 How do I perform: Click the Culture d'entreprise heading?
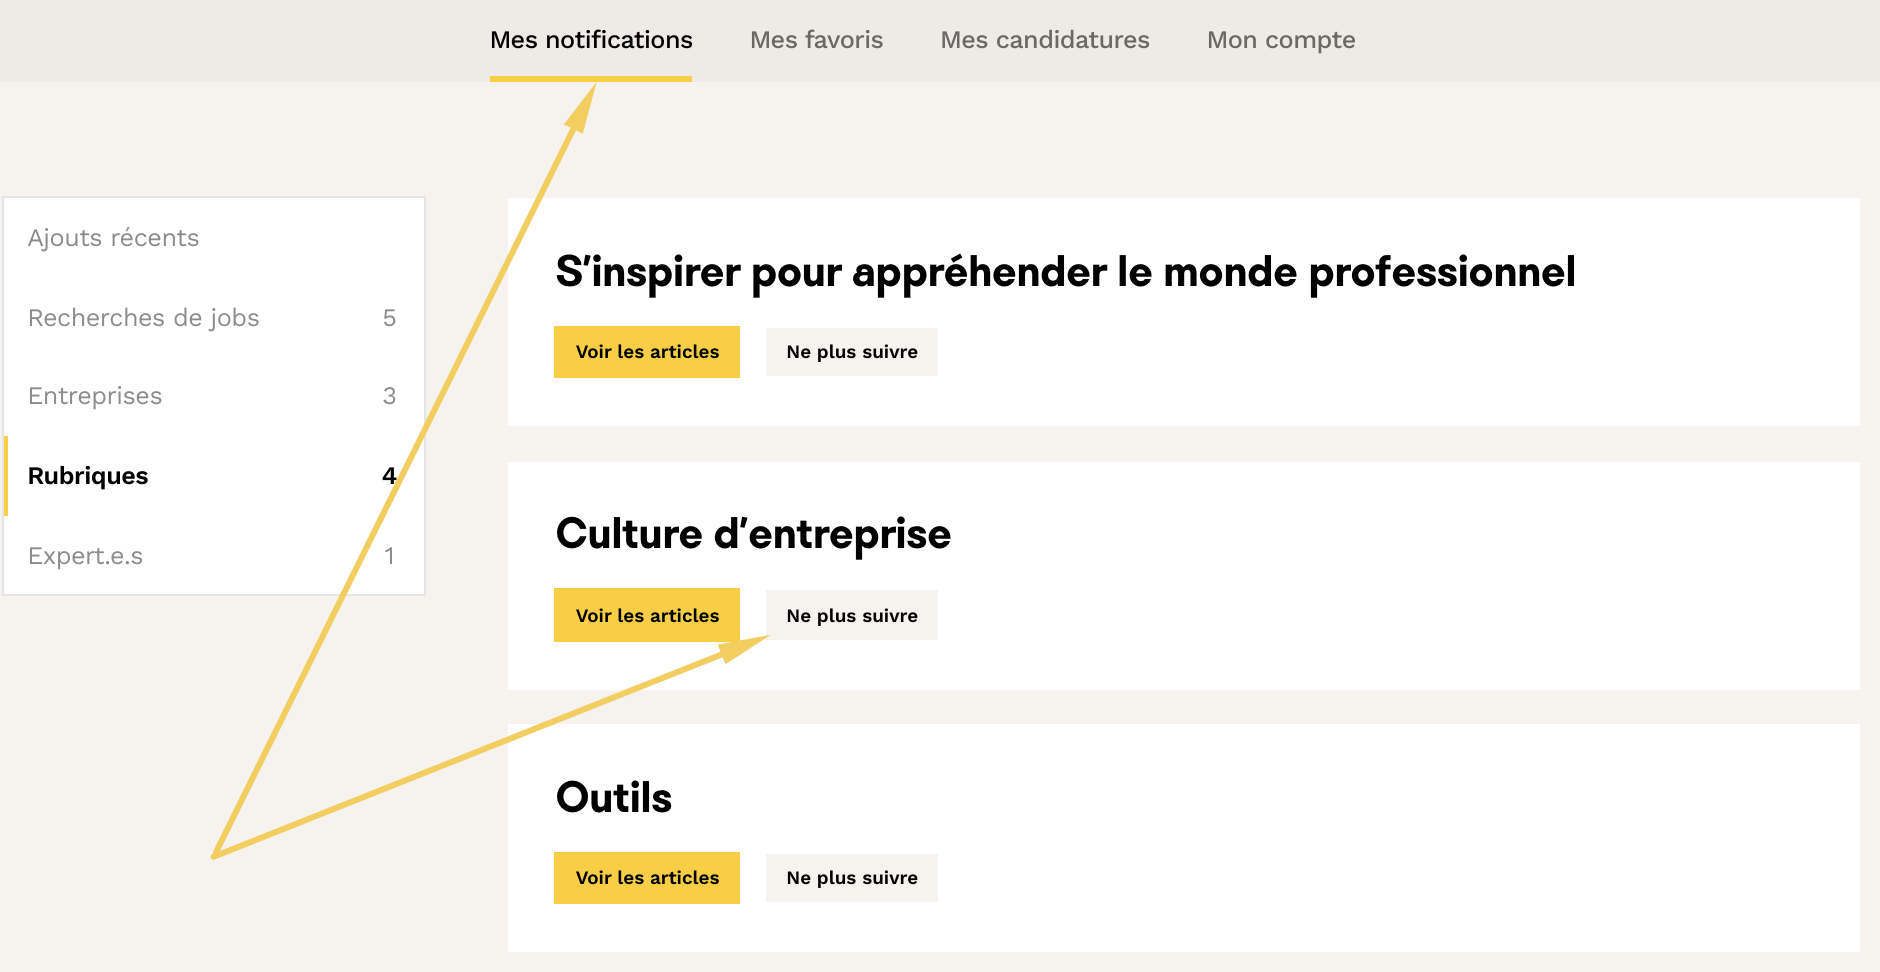(x=753, y=534)
